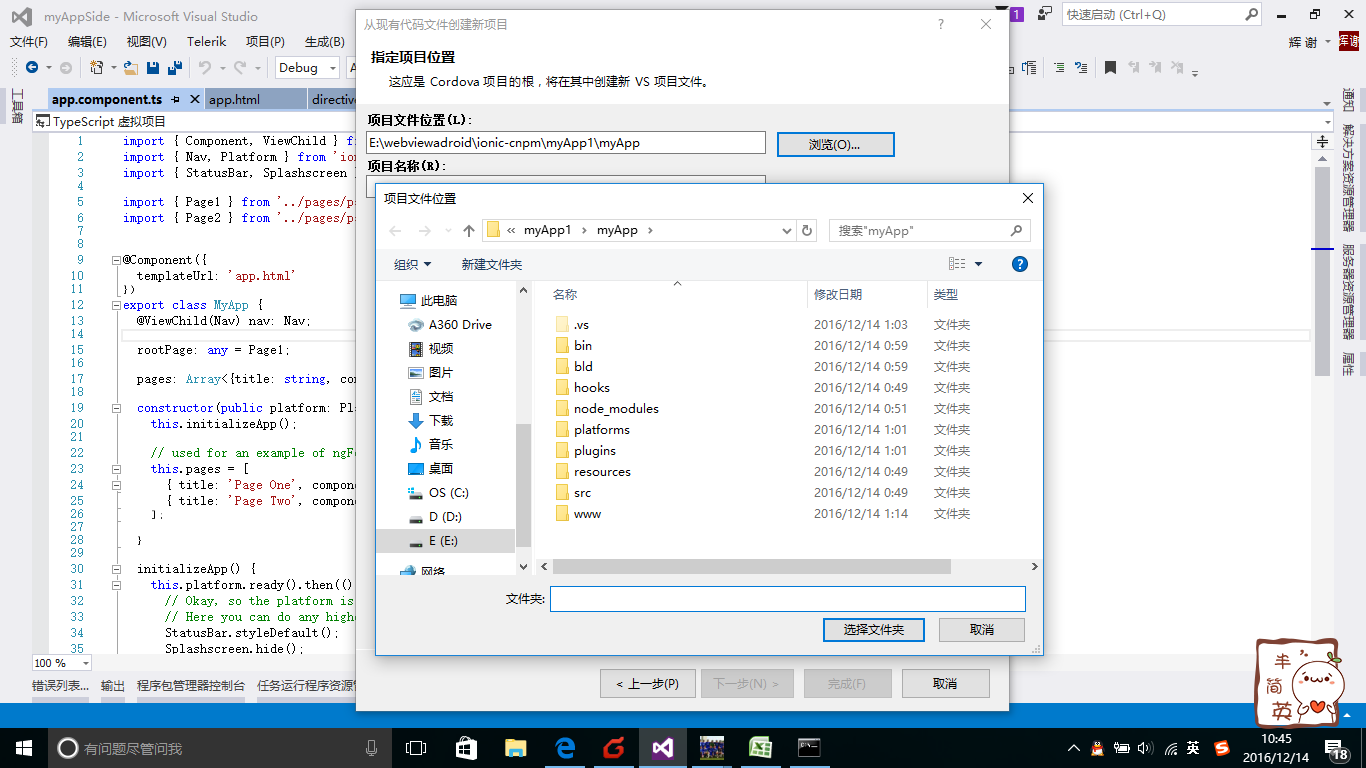Screen dimensions: 1366x768
Task: Click the Undo toolbar icon
Action: [x=204, y=68]
